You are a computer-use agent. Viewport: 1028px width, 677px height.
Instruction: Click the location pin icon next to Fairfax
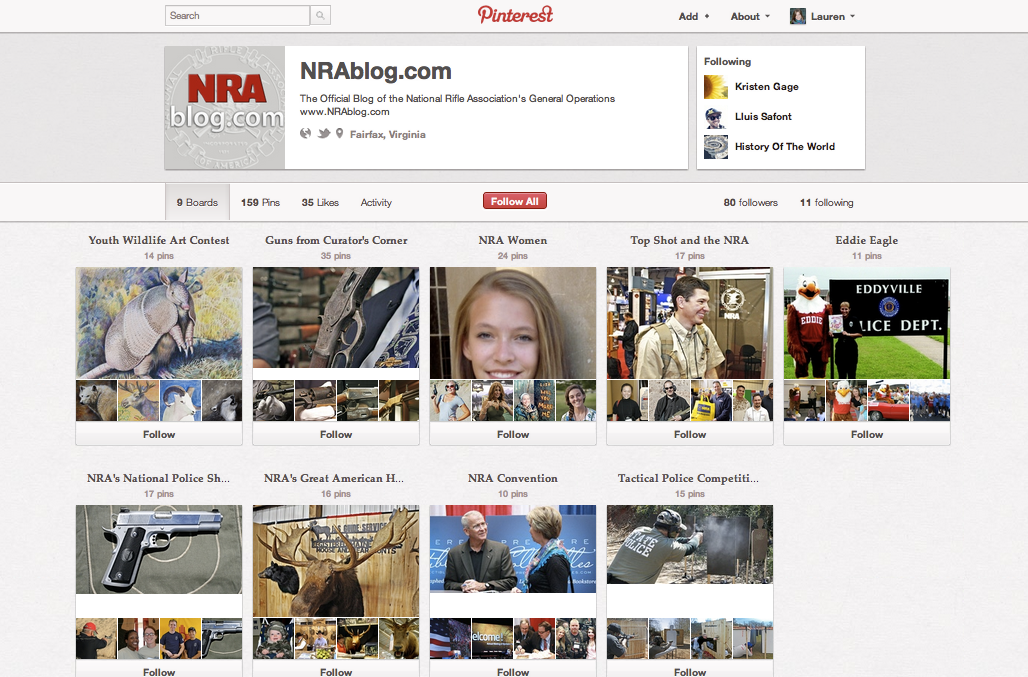339,133
